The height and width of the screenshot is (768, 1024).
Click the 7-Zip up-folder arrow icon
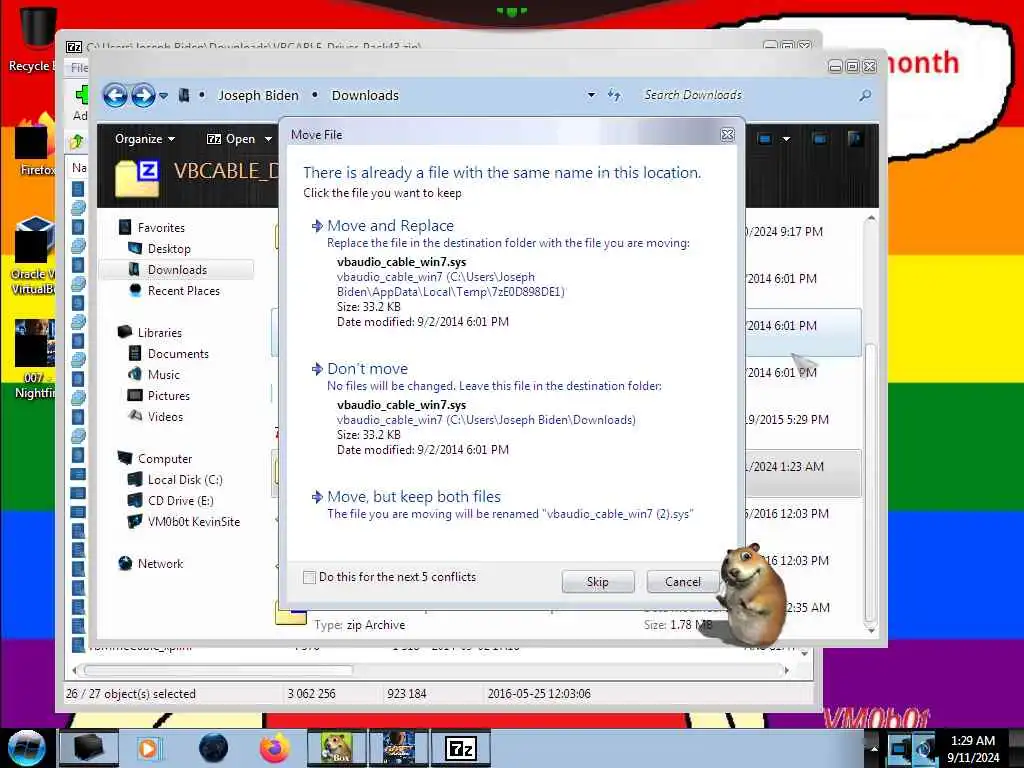pos(77,141)
